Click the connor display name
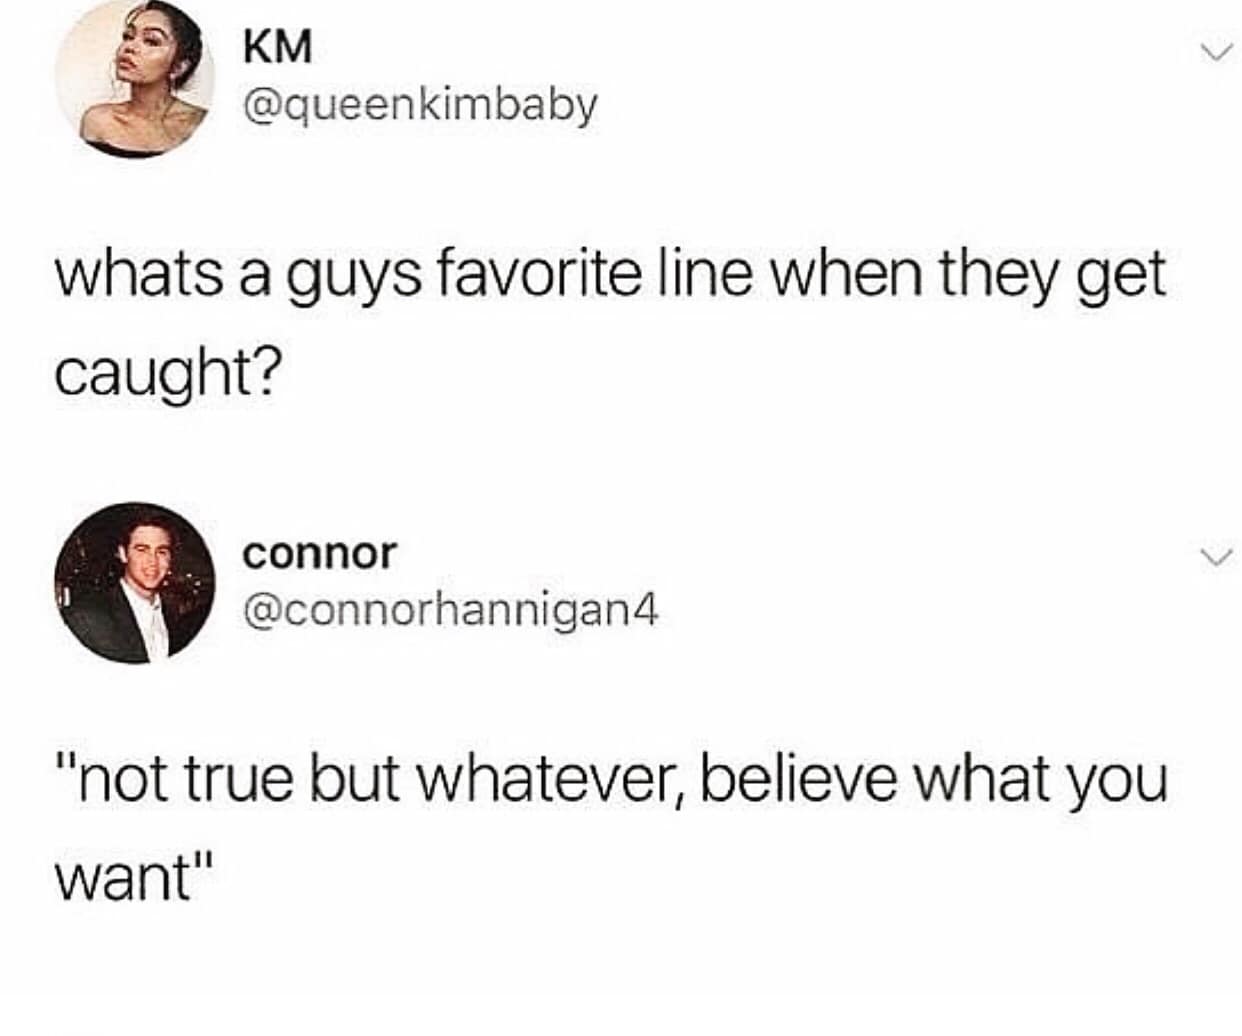The width and height of the screenshot is (1242, 1036). [319, 552]
